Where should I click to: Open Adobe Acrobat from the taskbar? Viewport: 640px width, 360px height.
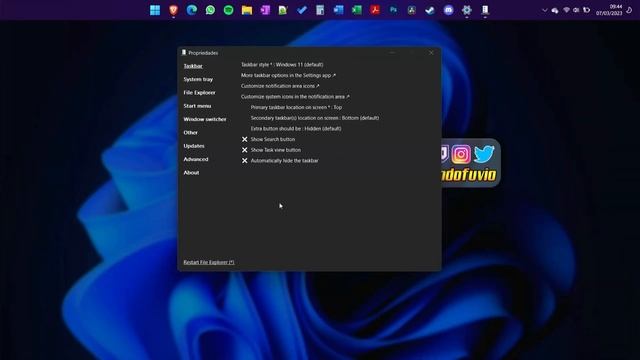(375, 10)
